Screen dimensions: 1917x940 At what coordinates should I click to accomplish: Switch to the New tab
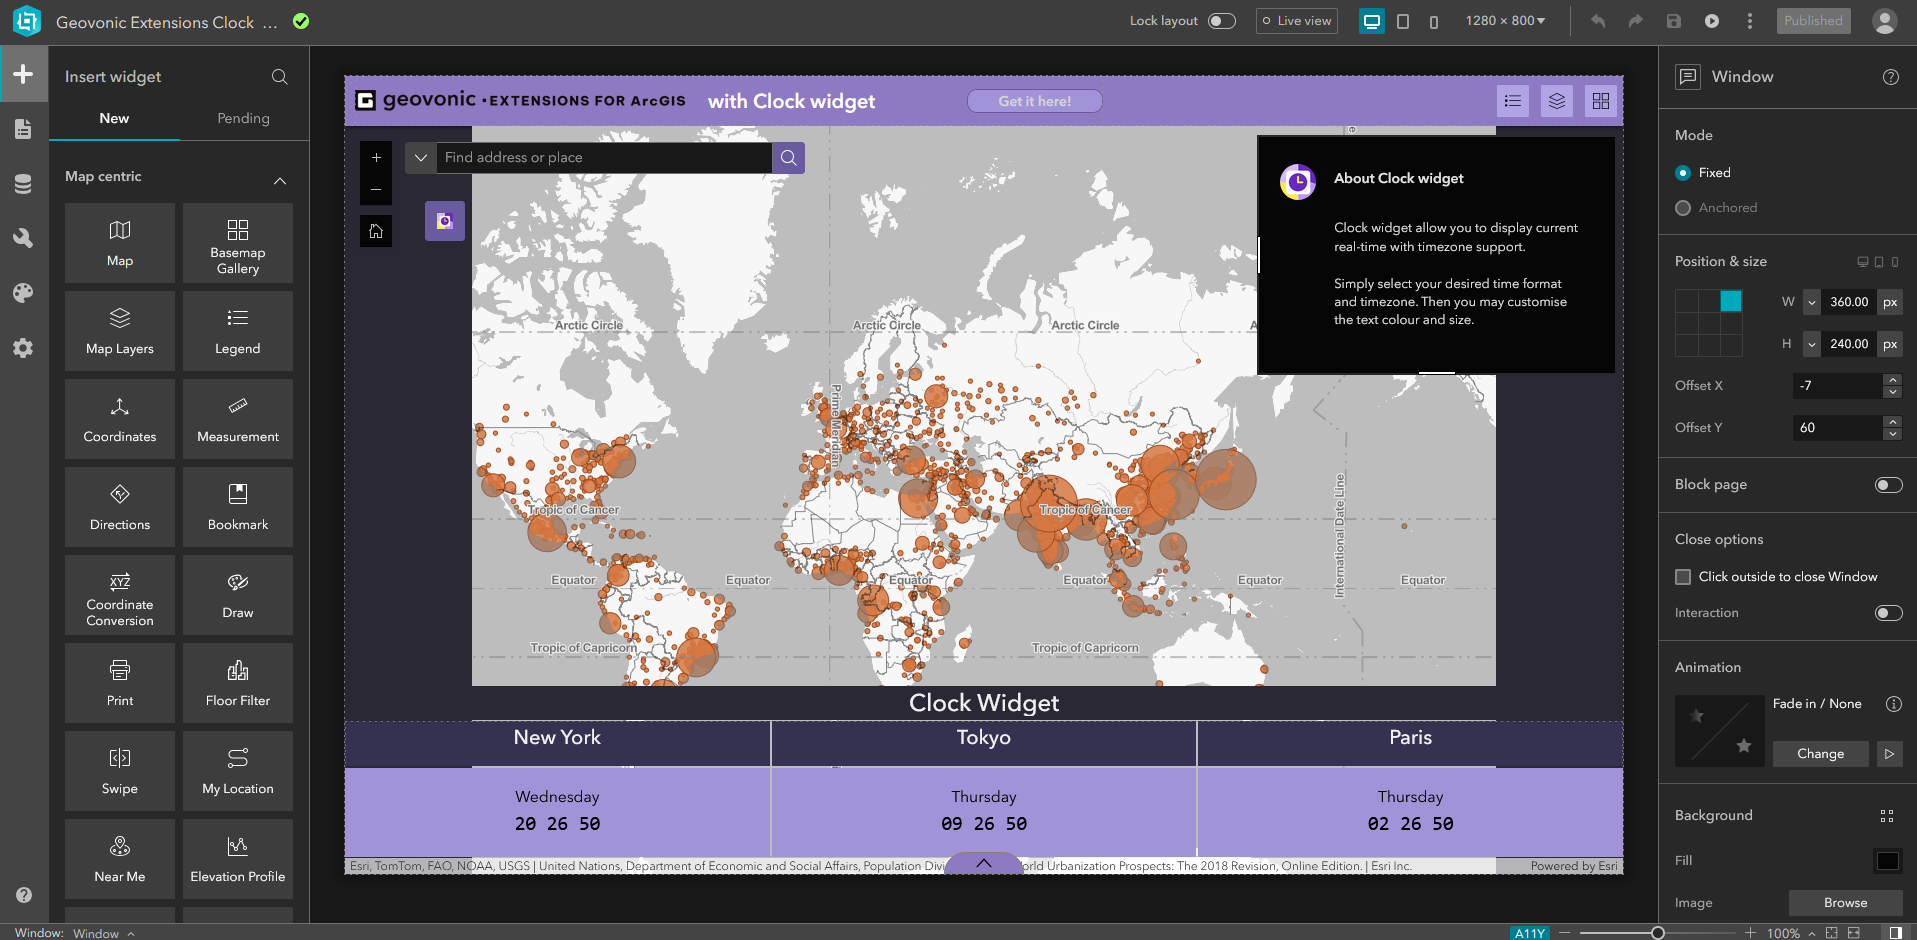[114, 118]
